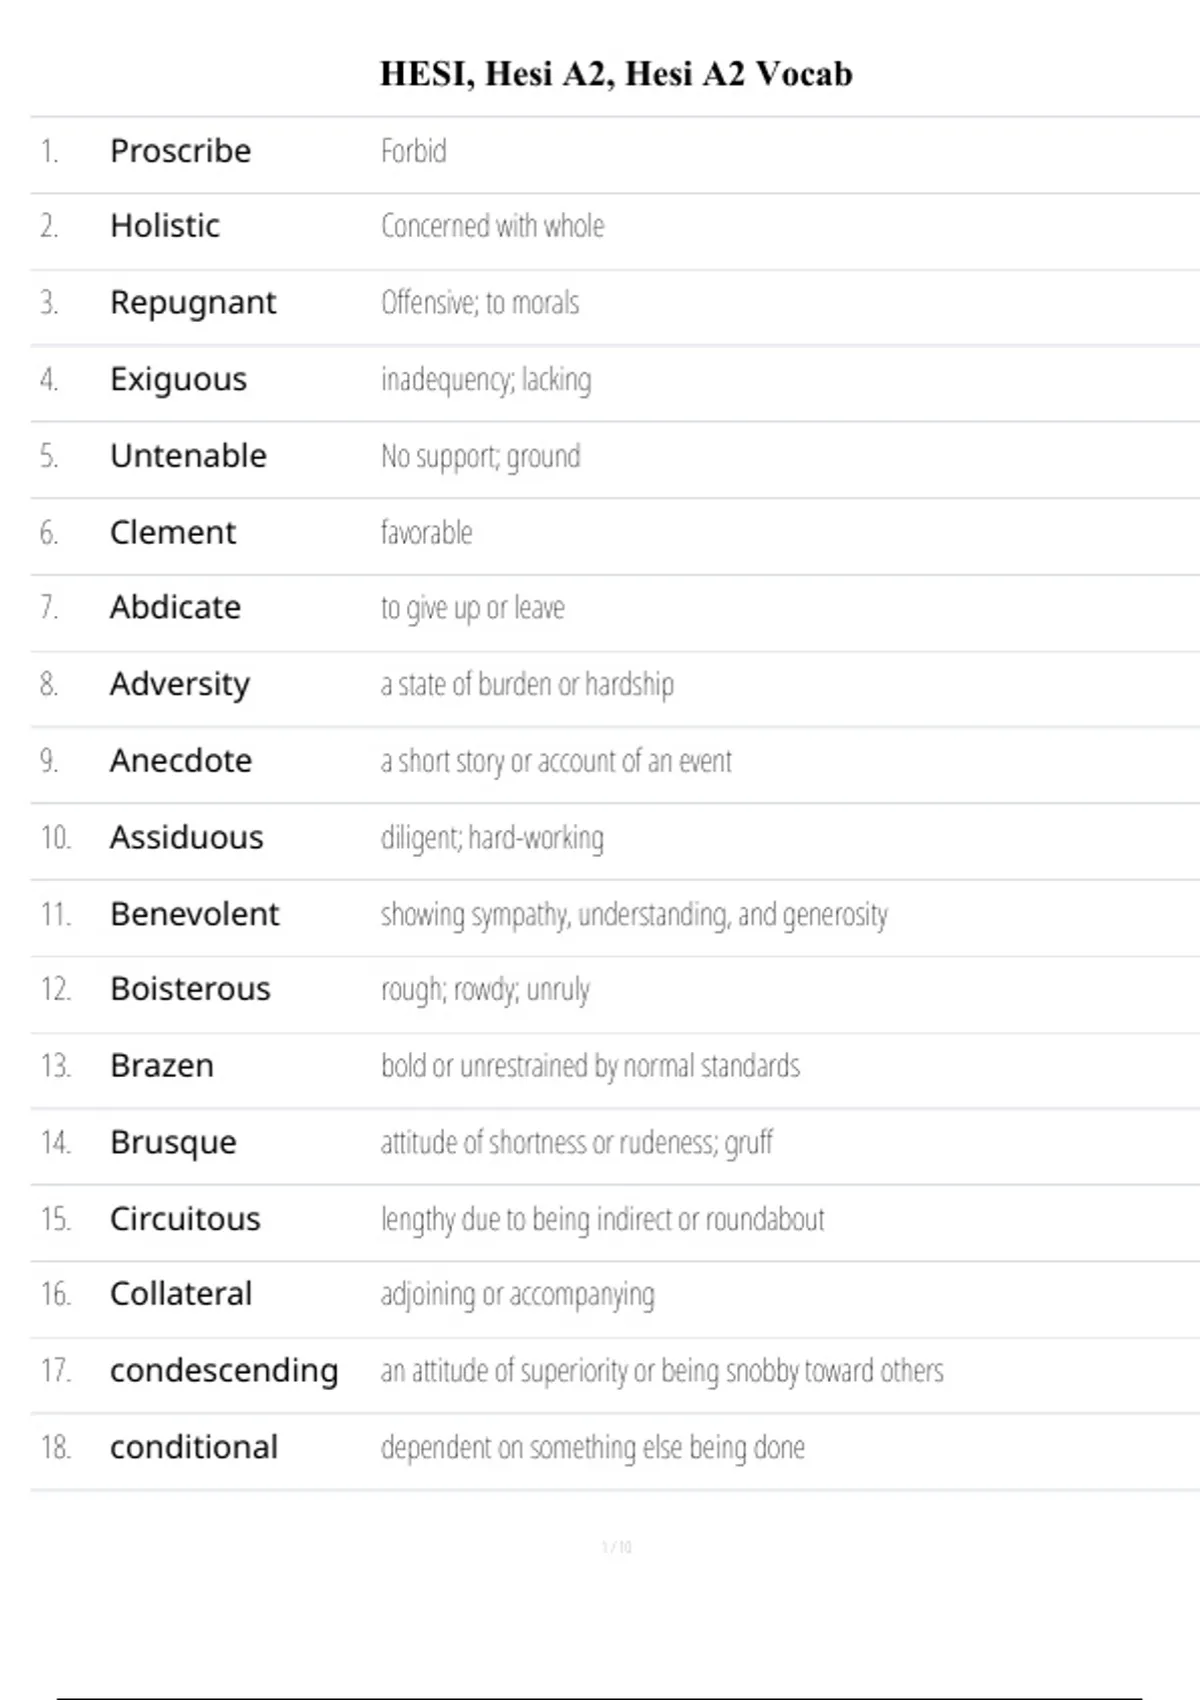Click the term "Adversity"
1200x1700 pixels.
180,684
